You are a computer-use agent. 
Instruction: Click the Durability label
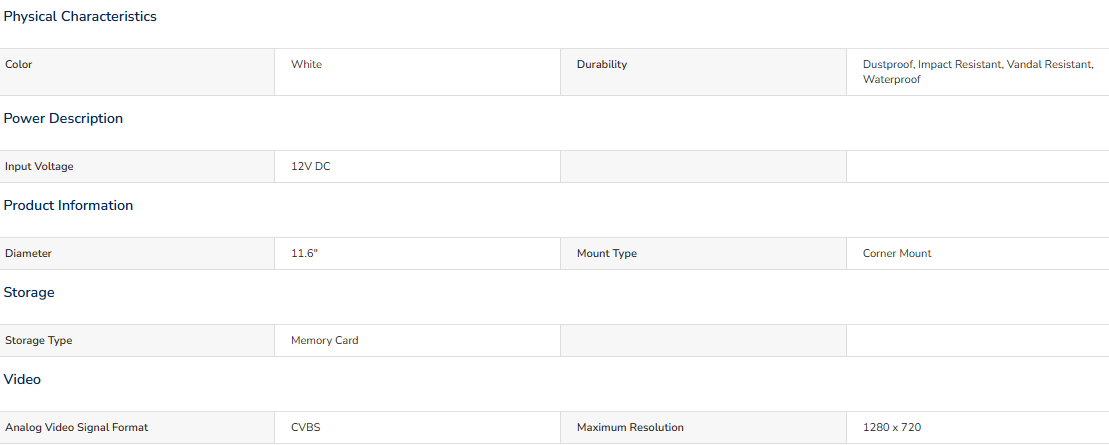602,64
